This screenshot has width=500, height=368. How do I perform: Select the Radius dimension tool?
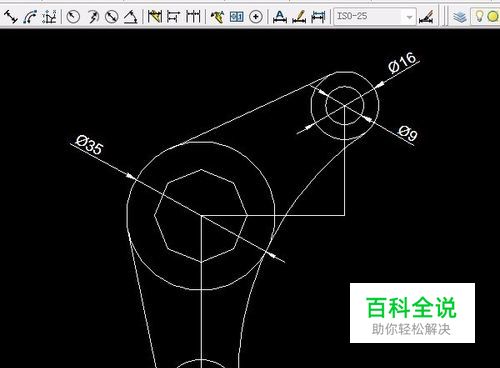[x=73, y=16]
